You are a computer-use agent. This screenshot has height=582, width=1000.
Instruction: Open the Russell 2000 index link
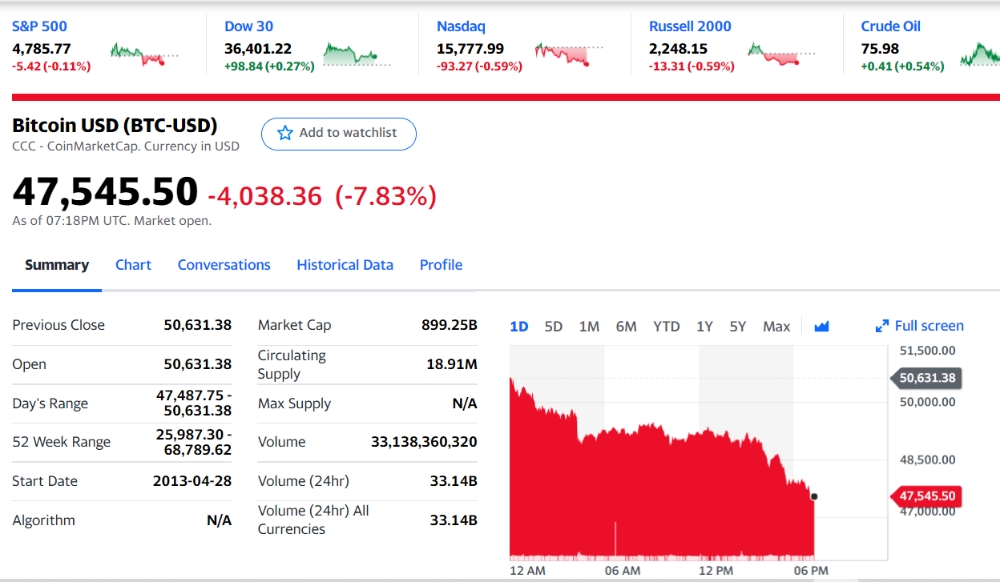690,26
